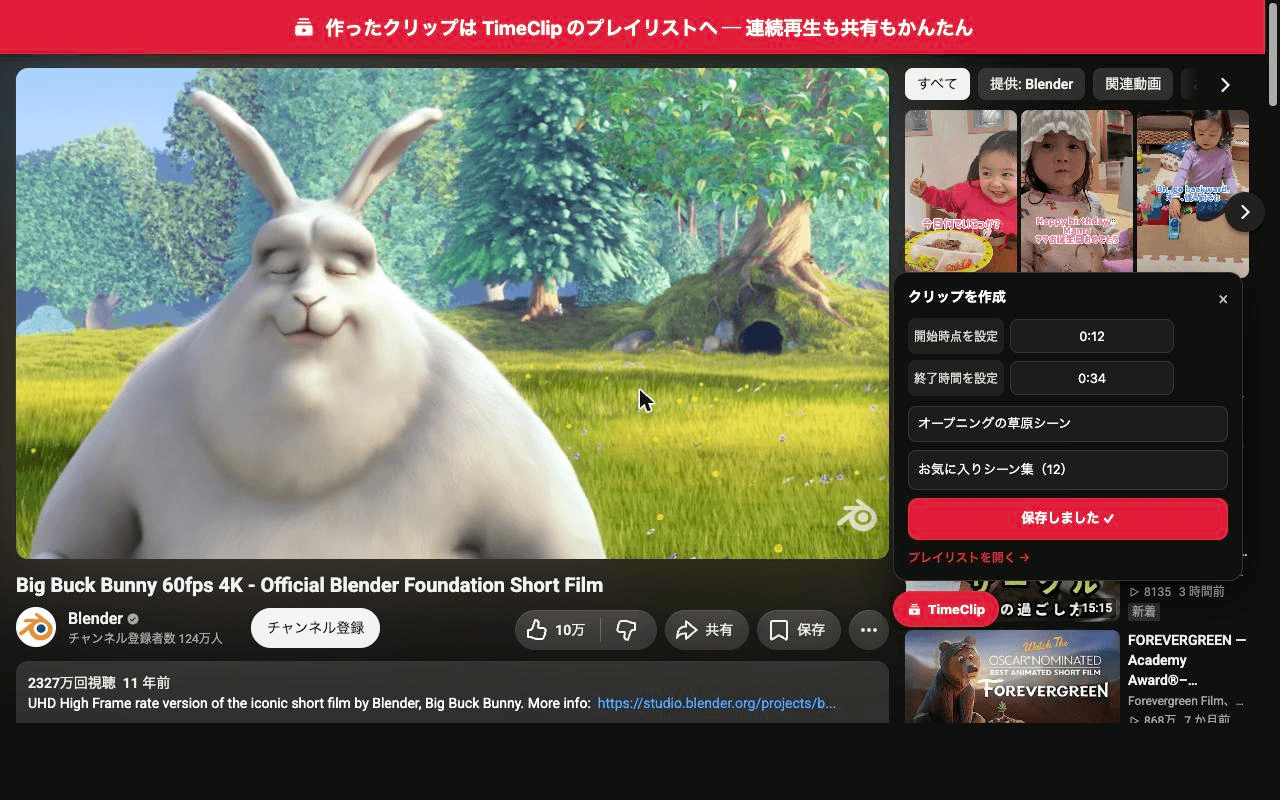
Task: Open FOREVERGREEN — Academy Award video title
Action: point(1187,660)
